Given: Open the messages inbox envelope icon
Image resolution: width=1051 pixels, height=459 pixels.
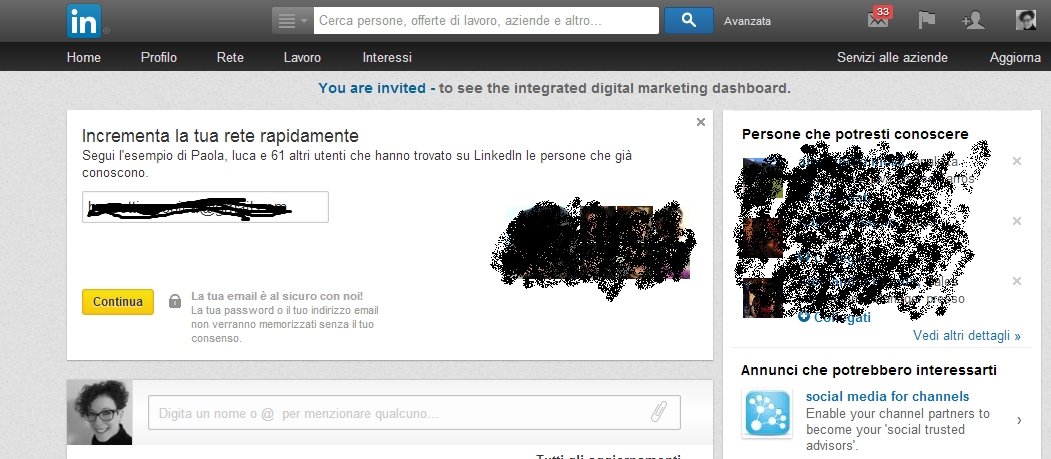Looking at the screenshot, I should tap(878, 20).
